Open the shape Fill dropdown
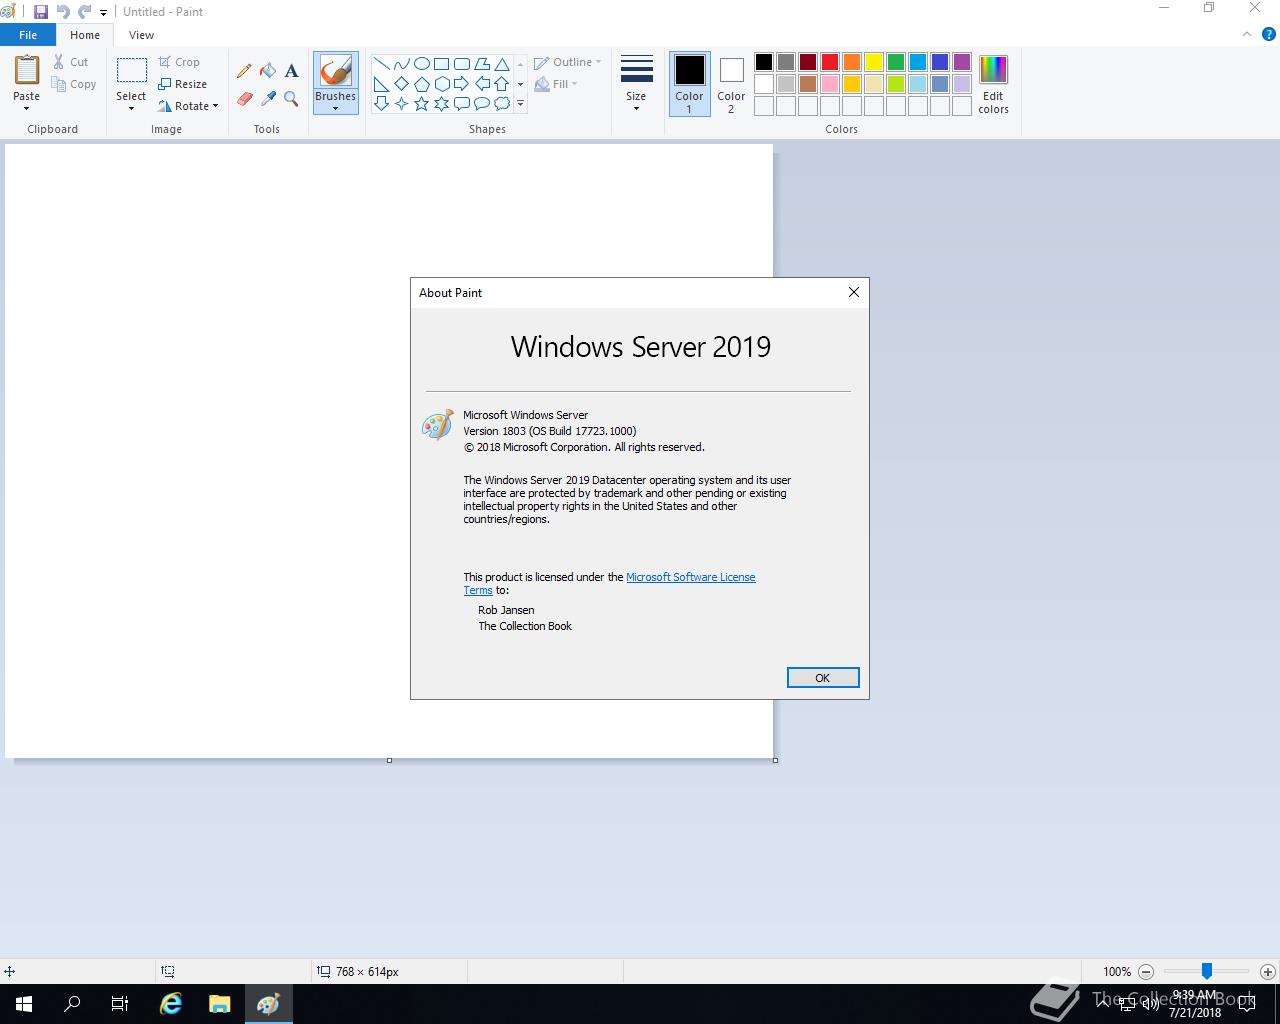Viewport: 1280px width, 1024px height. coord(554,84)
